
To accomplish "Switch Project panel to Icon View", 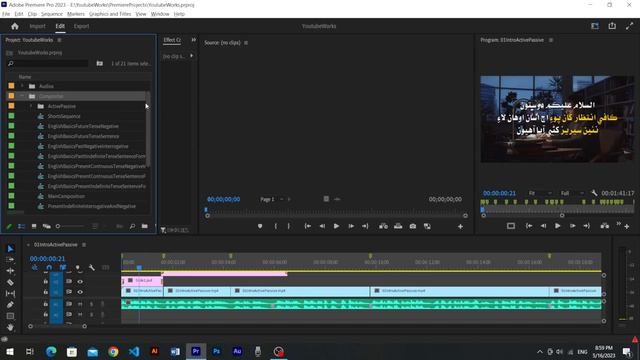I will (34, 226).
